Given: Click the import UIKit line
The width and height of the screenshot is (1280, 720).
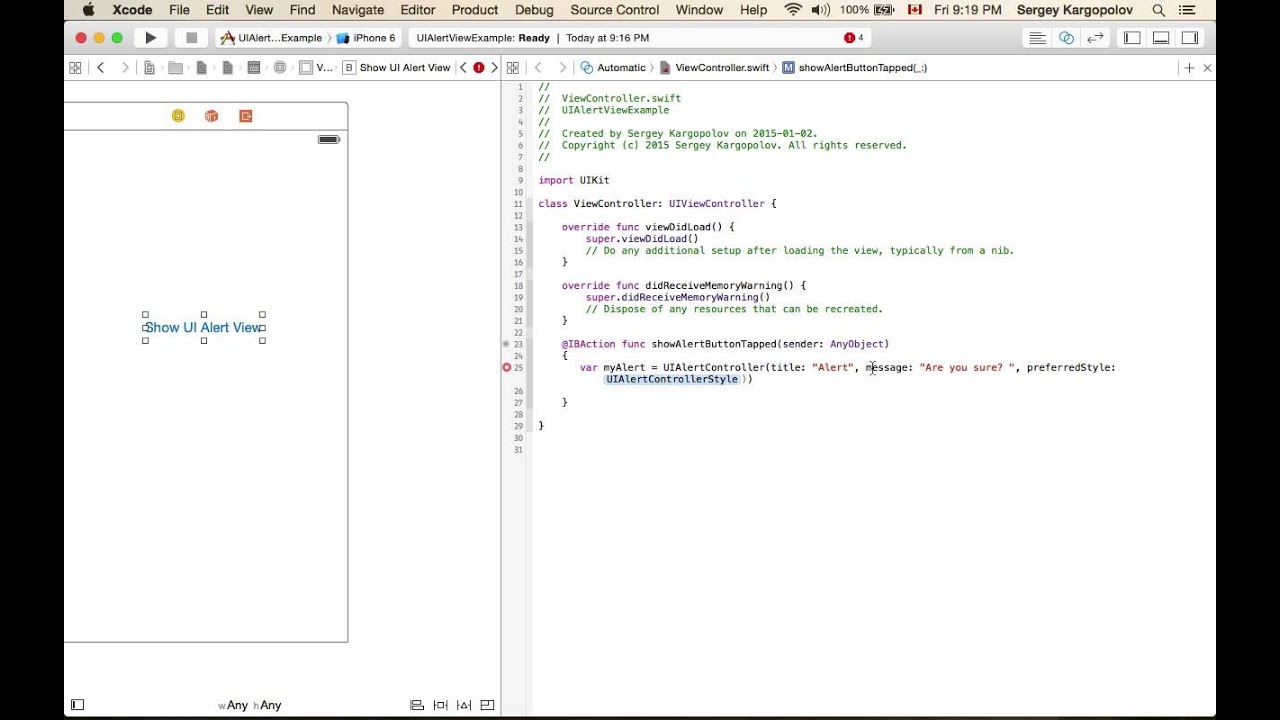Looking at the screenshot, I should pos(574,180).
